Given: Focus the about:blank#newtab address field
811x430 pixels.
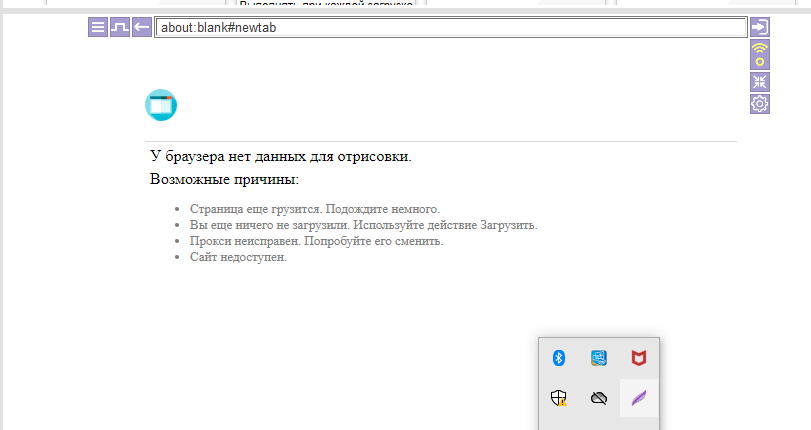Looking at the screenshot, I should pos(450,27).
